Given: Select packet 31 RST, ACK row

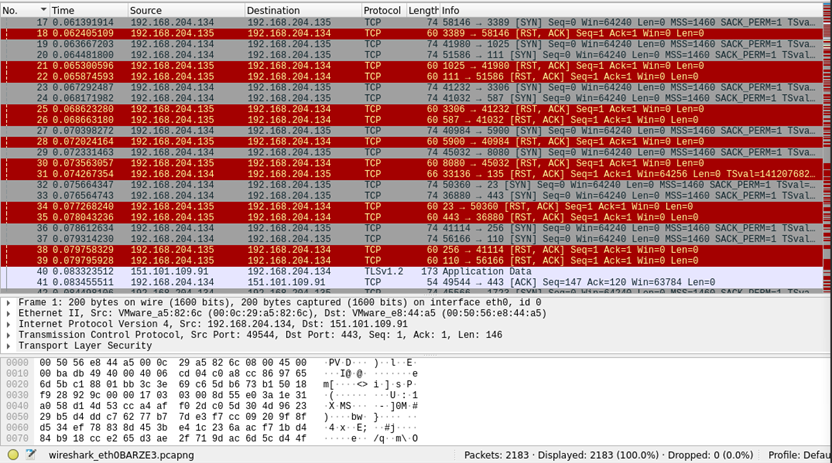Looking at the screenshot, I should (x=400, y=173).
